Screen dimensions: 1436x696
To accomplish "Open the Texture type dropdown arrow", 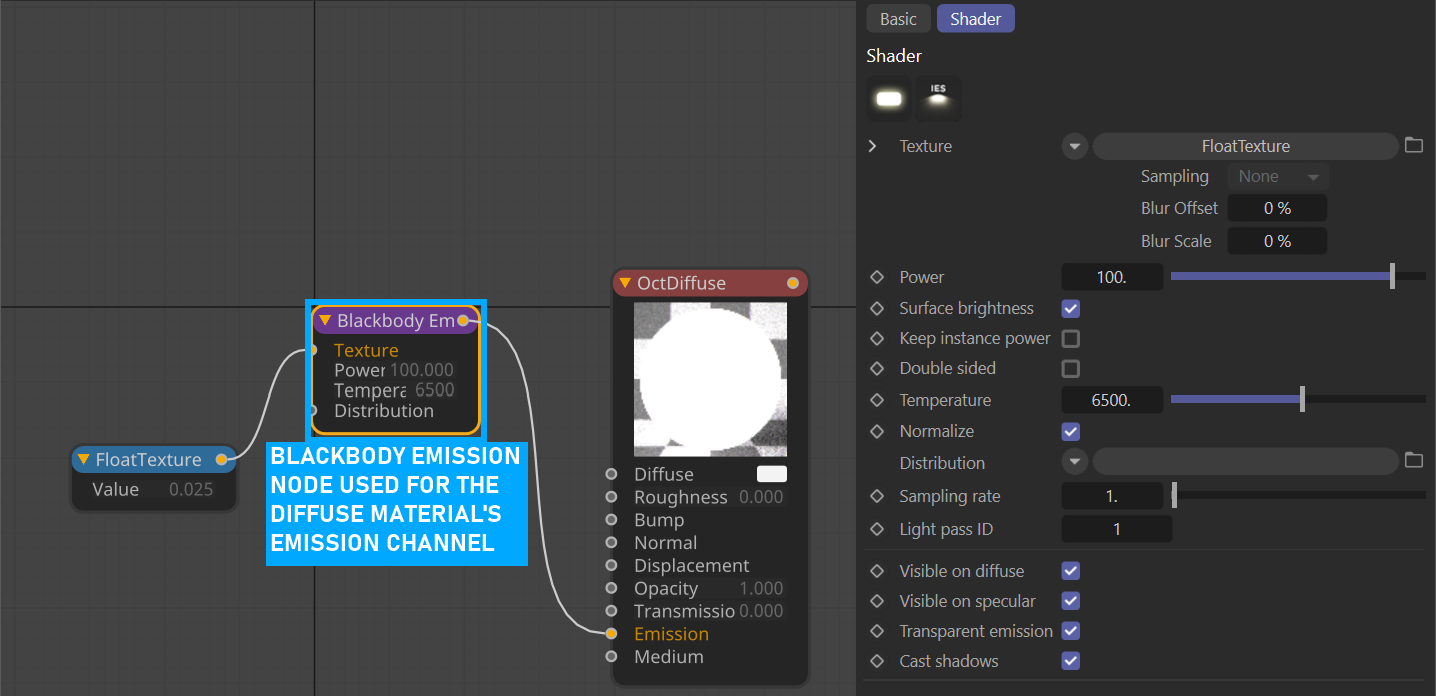I will (x=1074, y=146).
